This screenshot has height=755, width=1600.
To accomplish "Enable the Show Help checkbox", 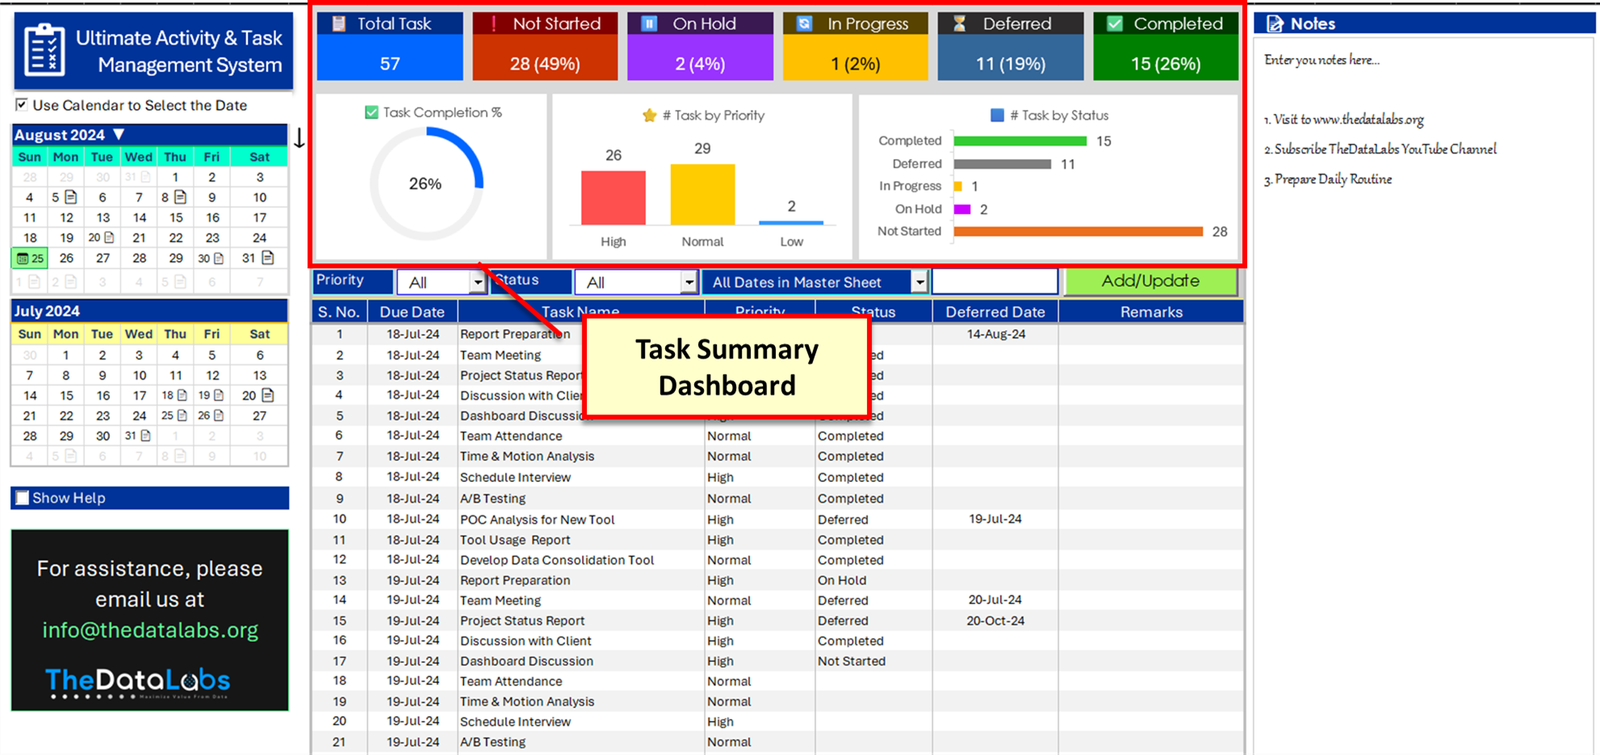I will point(23,498).
